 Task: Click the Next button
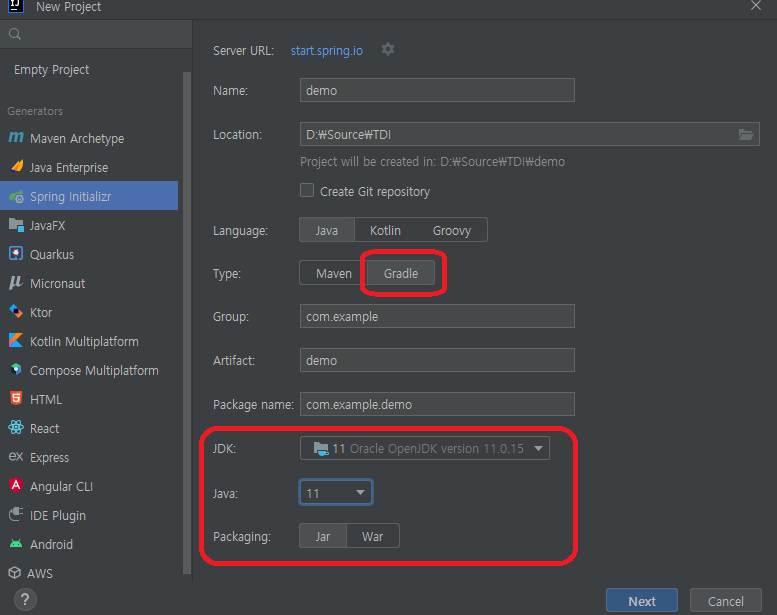point(642,601)
